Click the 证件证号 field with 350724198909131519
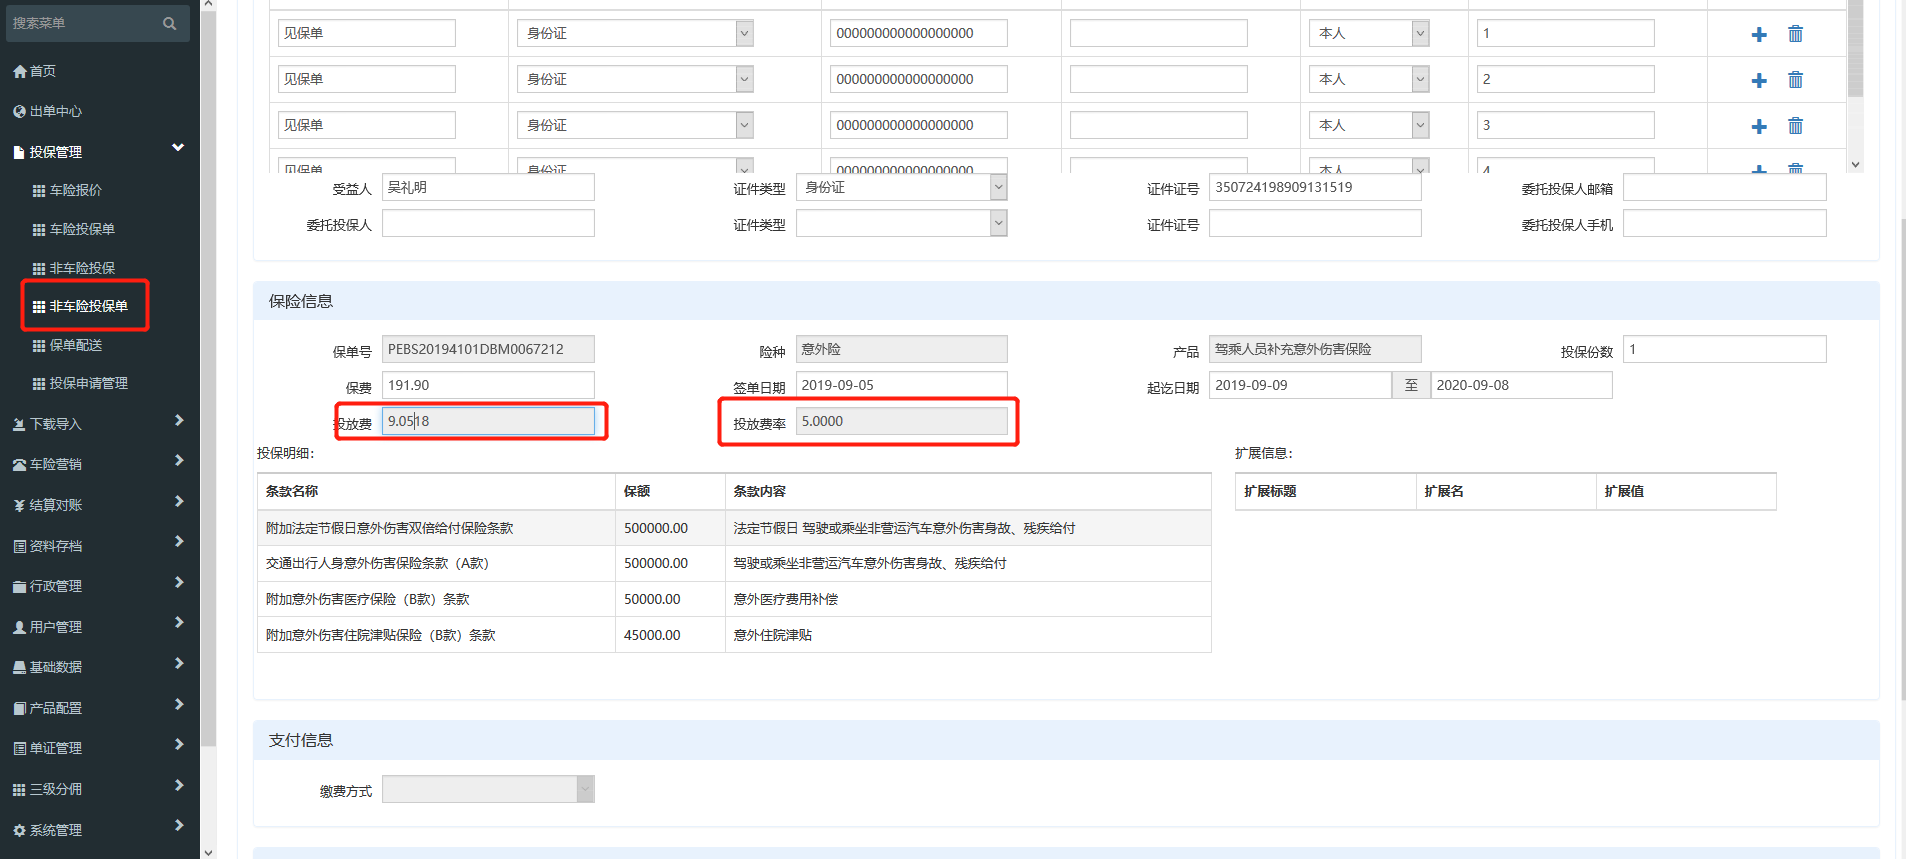 click(x=1315, y=187)
